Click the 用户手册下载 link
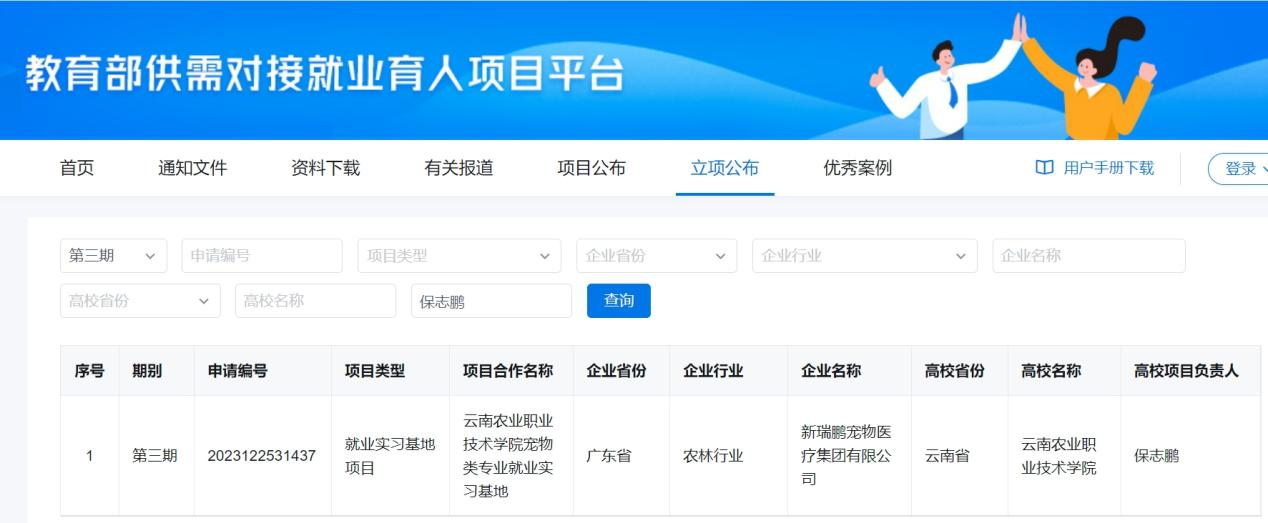 (x=1108, y=168)
